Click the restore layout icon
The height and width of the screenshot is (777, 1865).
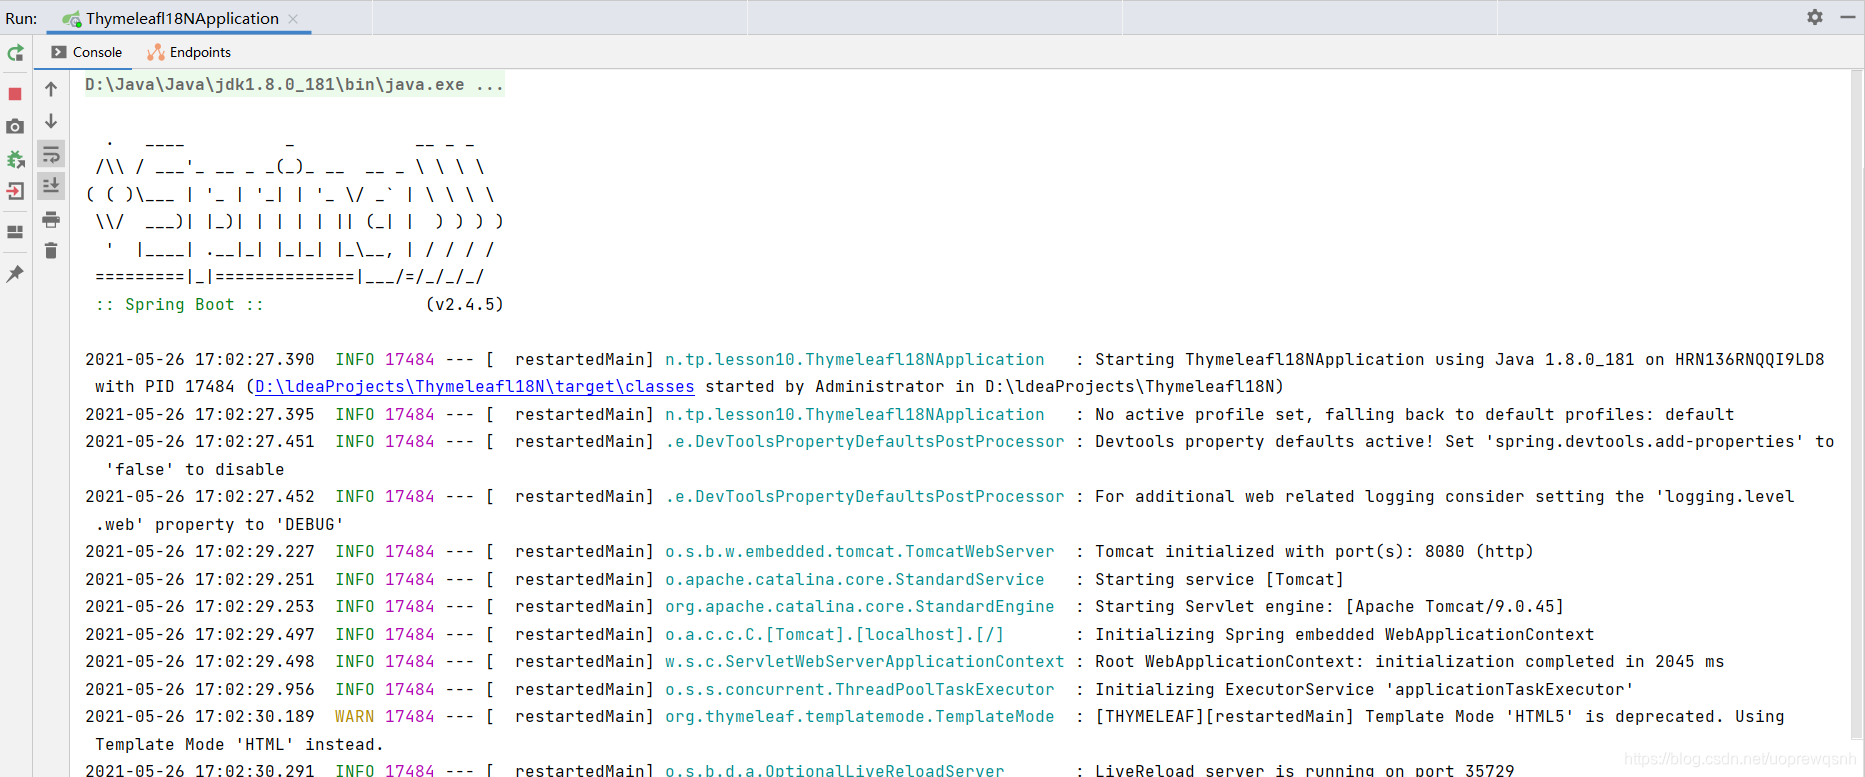click(15, 232)
